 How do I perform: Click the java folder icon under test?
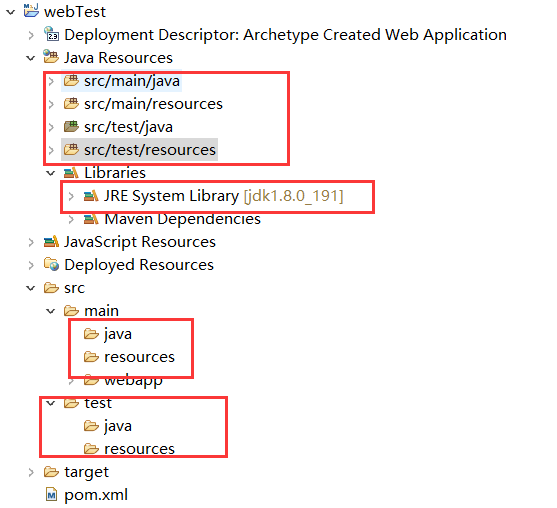91,426
